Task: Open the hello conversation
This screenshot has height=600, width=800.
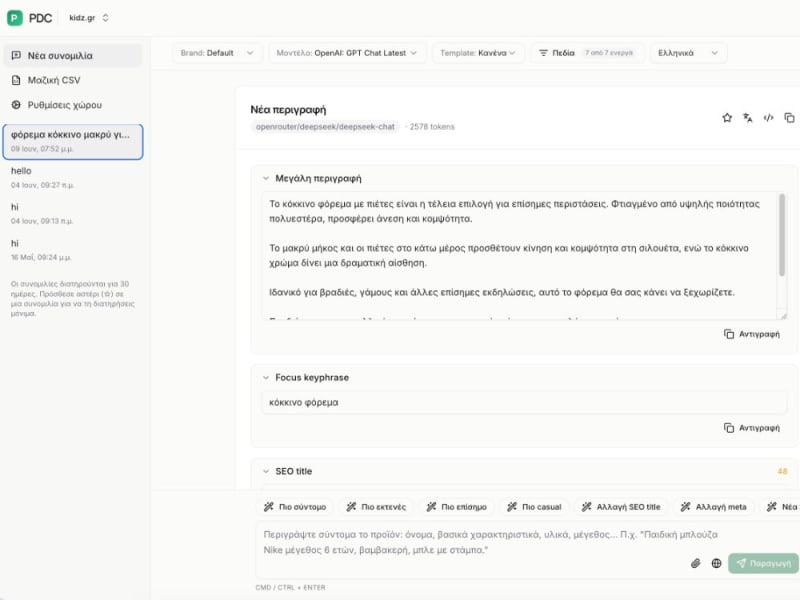Action: pos(72,177)
